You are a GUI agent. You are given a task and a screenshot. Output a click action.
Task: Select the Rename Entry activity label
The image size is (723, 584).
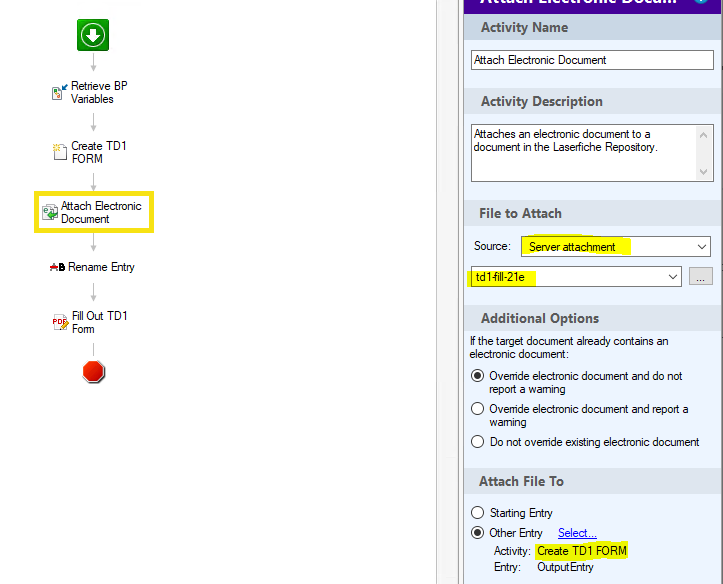pyautogui.click(x=101, y=267)
